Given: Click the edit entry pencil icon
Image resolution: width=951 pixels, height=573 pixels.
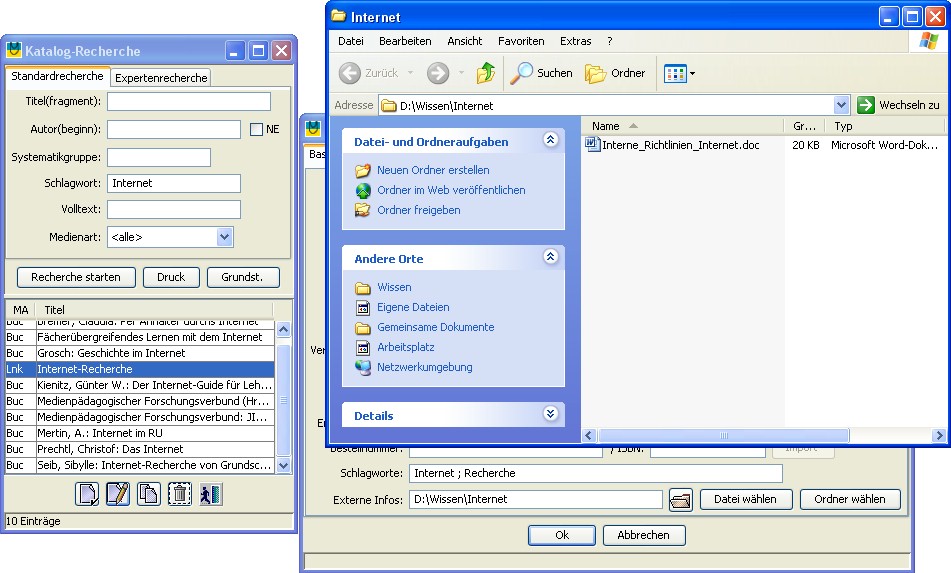Looking at the screenshot, I should [x=118, y=494].
